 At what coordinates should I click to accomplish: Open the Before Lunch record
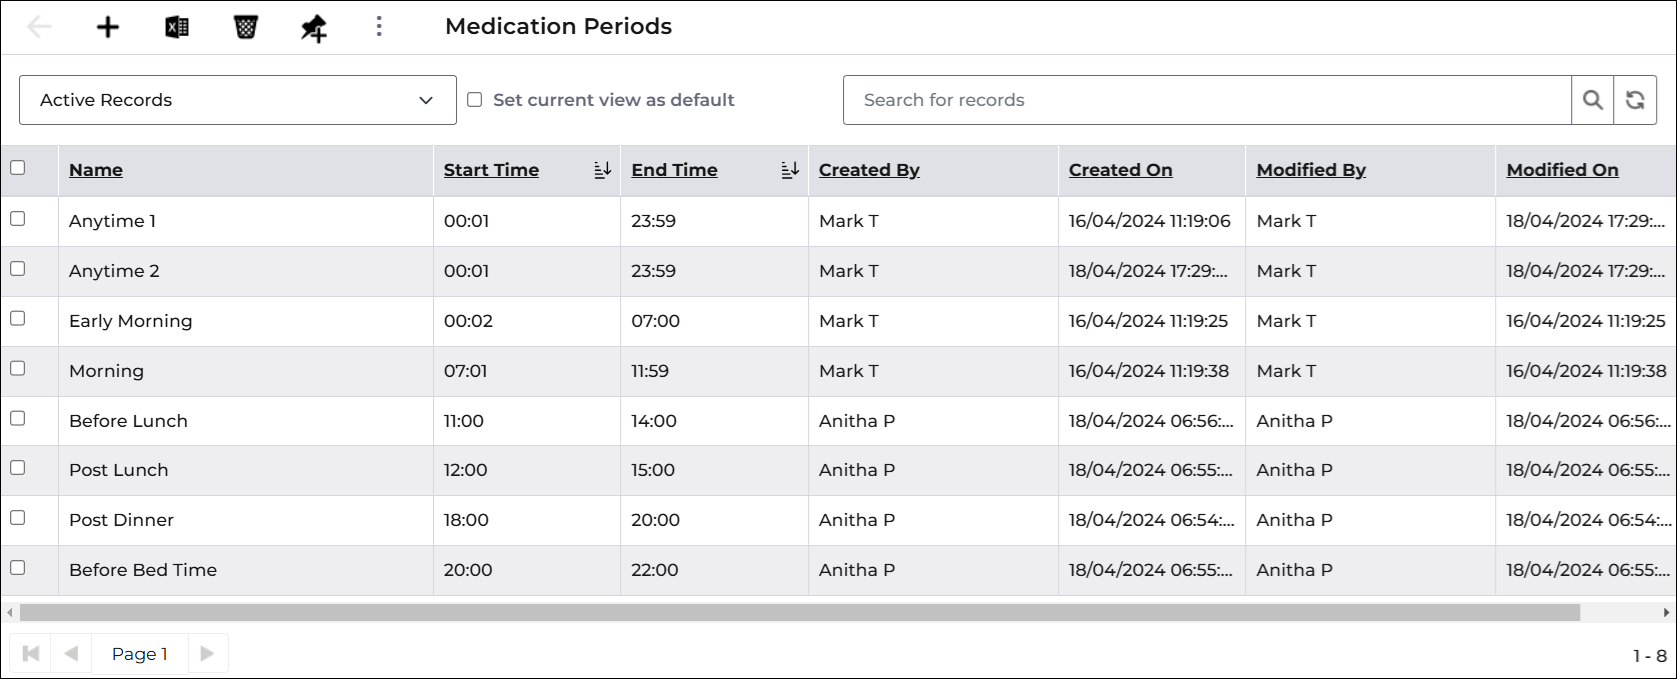(x=128, y=421)
